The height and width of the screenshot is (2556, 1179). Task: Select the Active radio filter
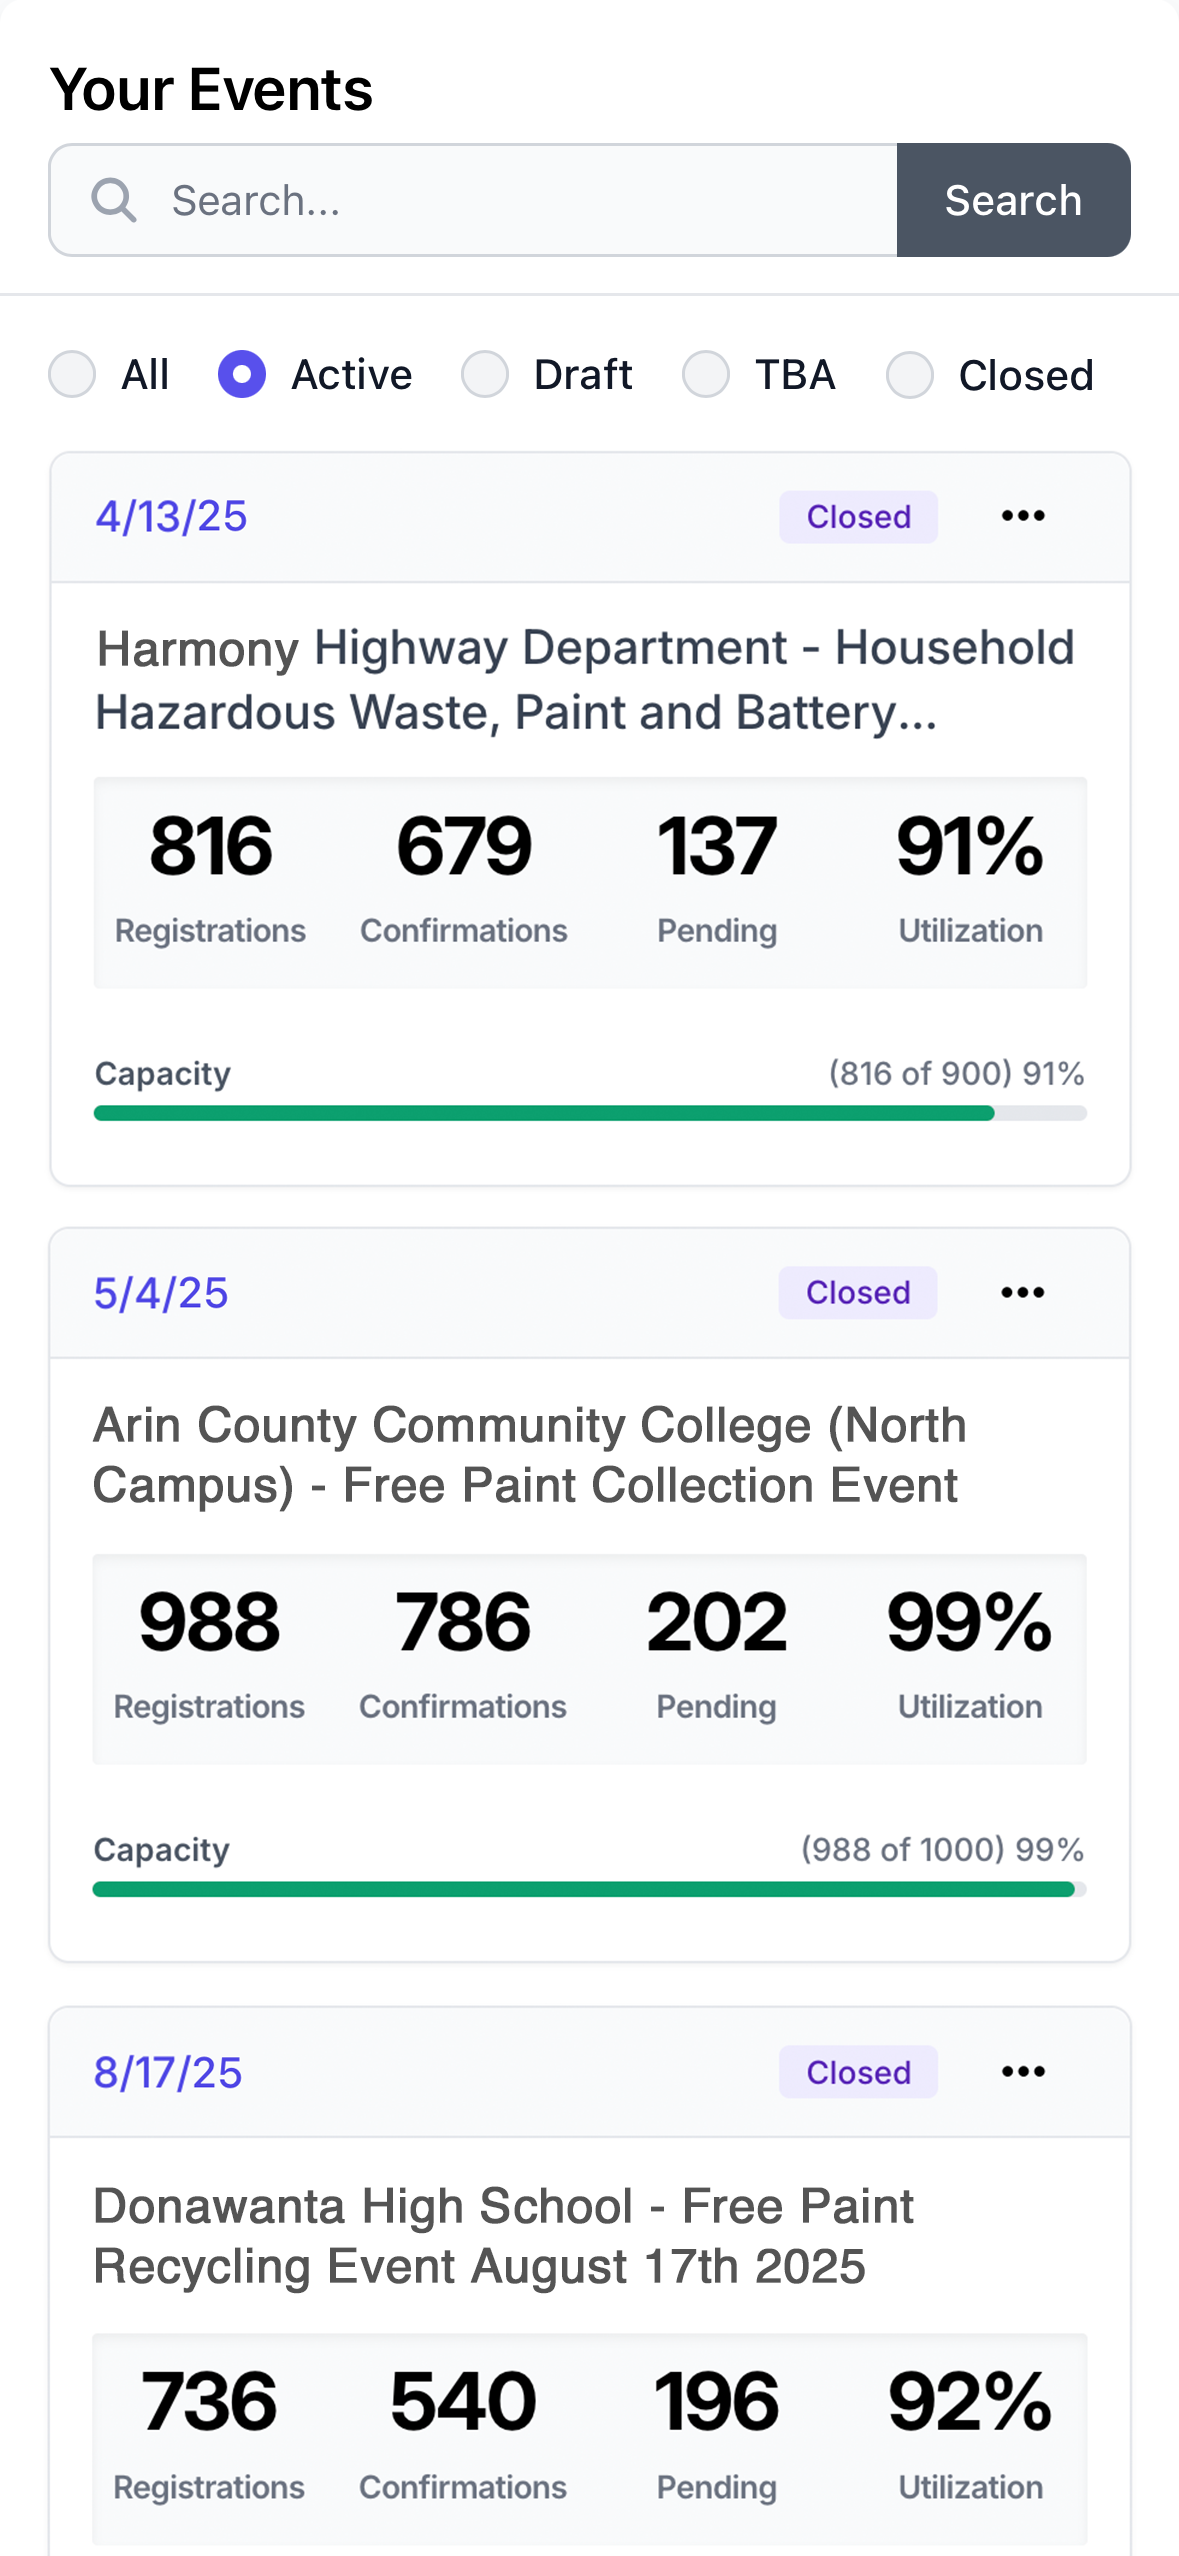[242, 375]
